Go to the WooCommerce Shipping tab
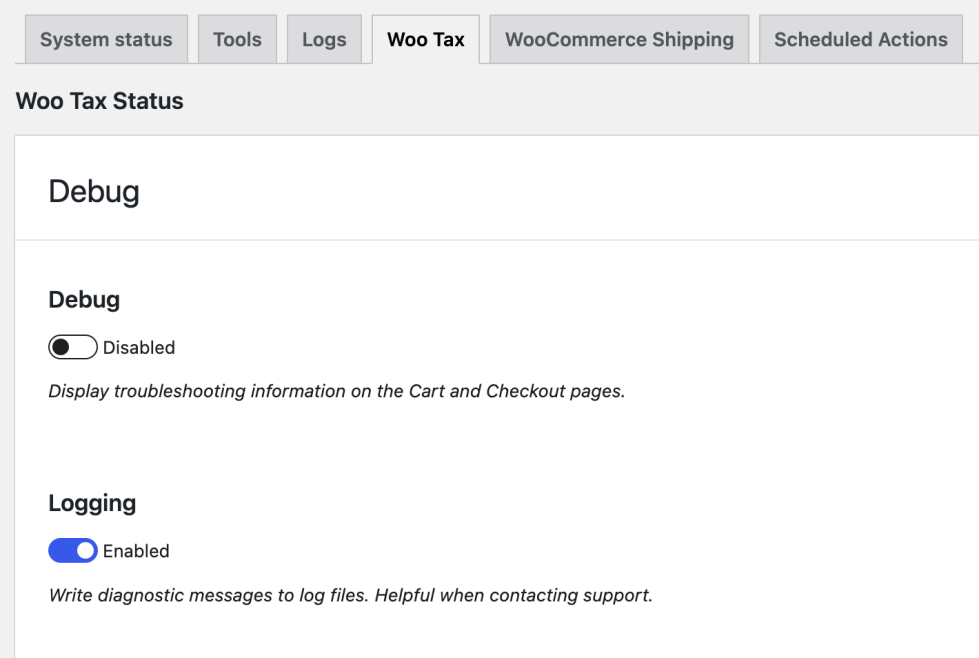This screenshot has height=658, width=979. [x=619, y=40]
